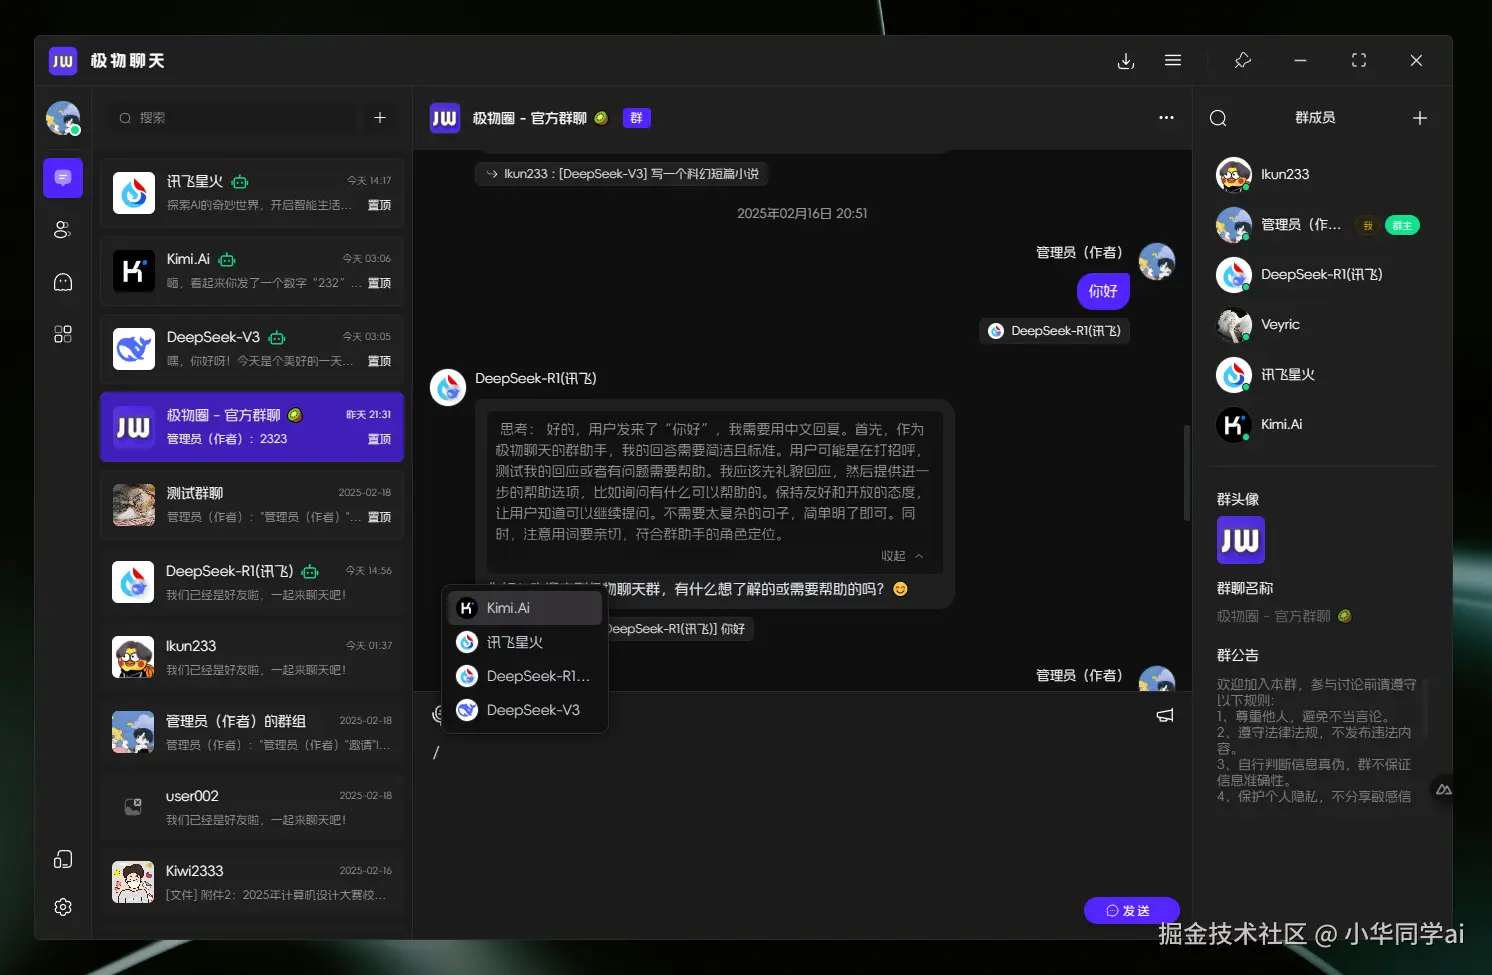1492x975 pixels.
Task: Send the message with 发送 button
Action: pos(1132,911)
